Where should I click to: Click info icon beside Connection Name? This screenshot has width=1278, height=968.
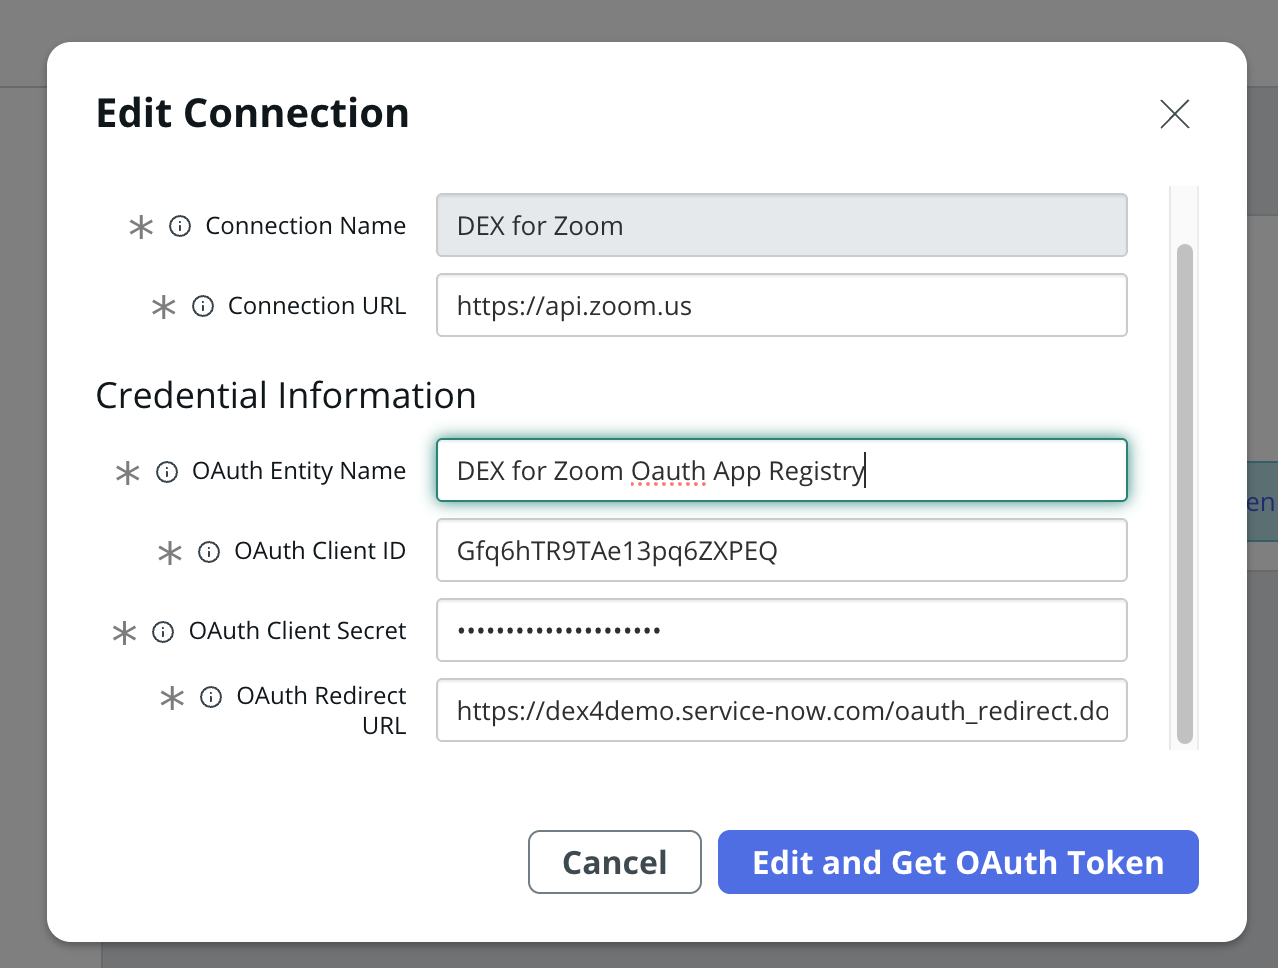[x=180, y=226]
